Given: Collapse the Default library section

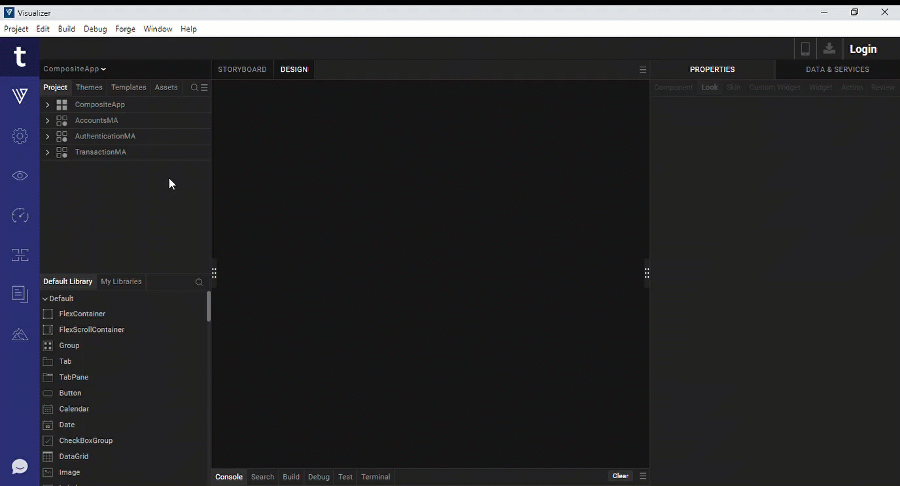Looking at the screenshot, I should click(x=46, y=299).
